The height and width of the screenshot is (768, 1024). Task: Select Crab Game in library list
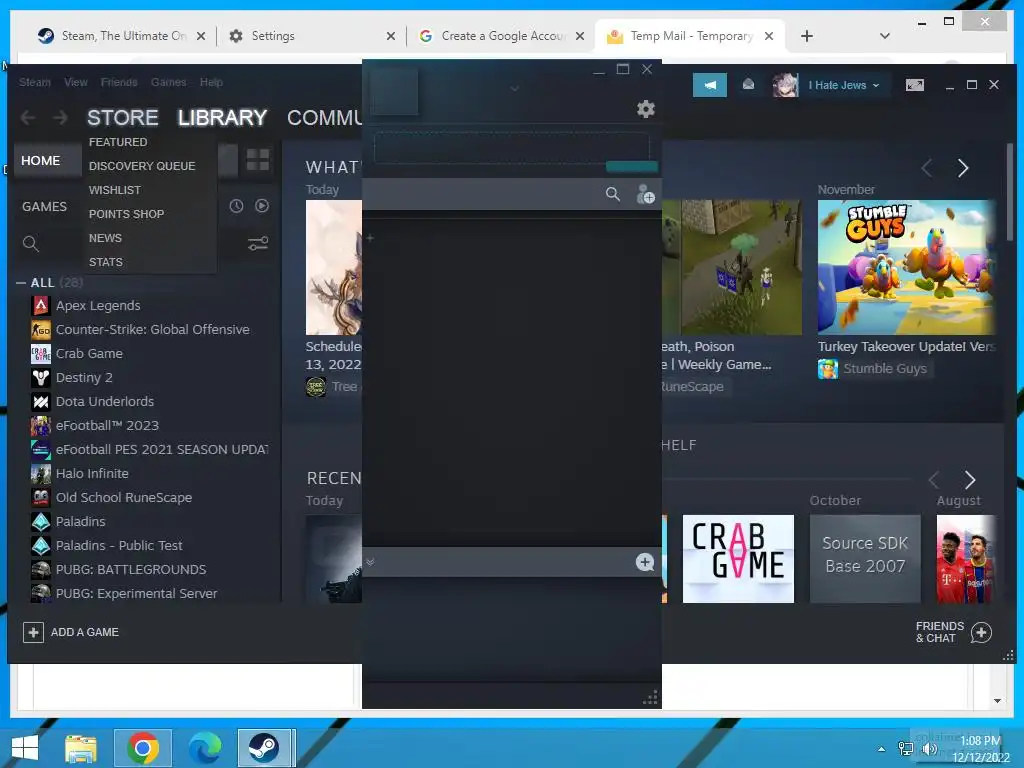[x=89, y=354]
